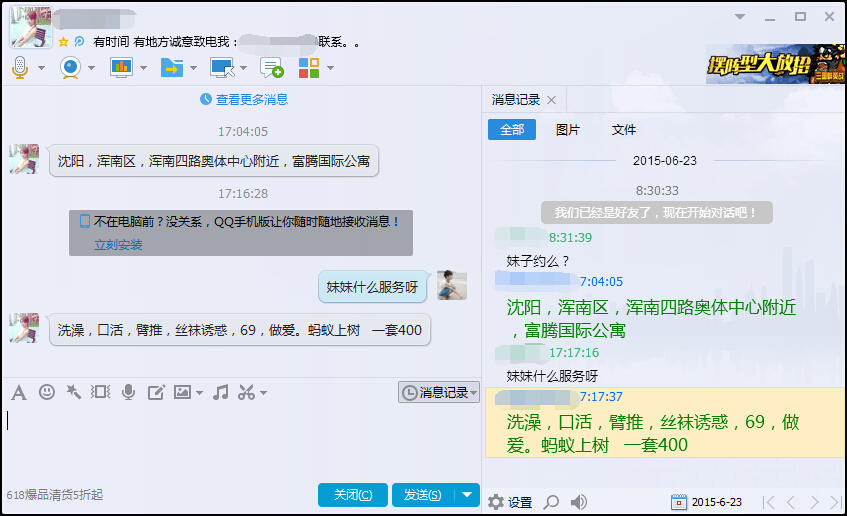This screenshot has width=847, height=516.
Task: Open voice call options dropdown arrow
Action: click(41, 68)
